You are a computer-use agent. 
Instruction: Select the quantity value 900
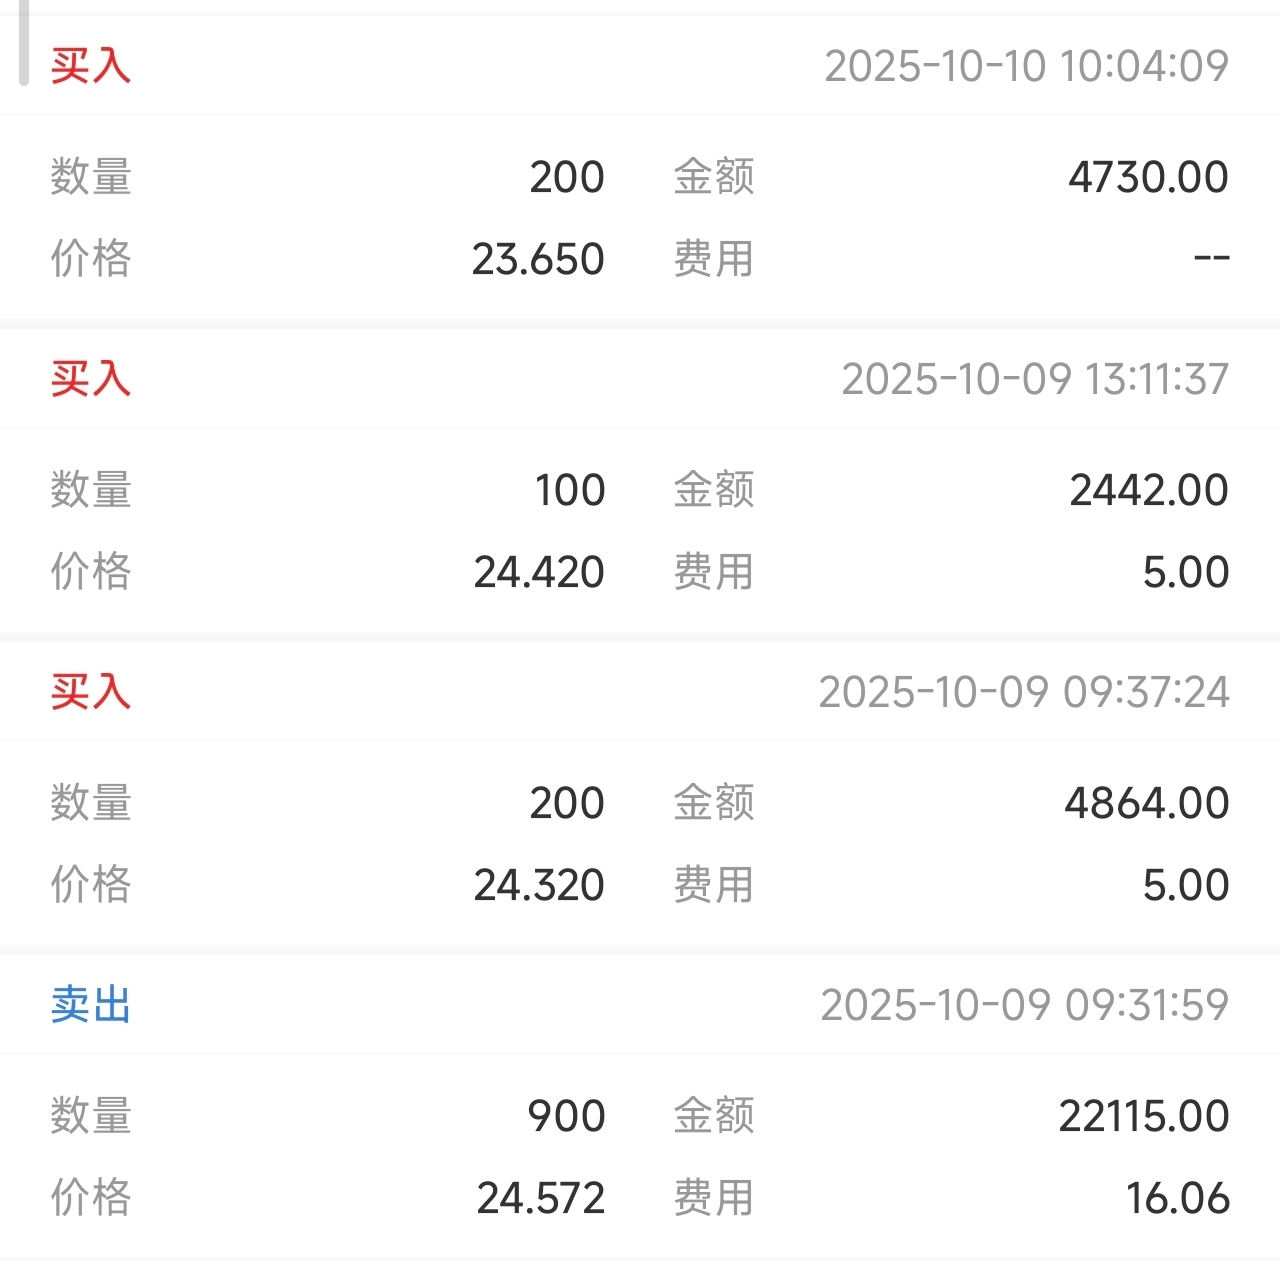[x=566, y=1116]
